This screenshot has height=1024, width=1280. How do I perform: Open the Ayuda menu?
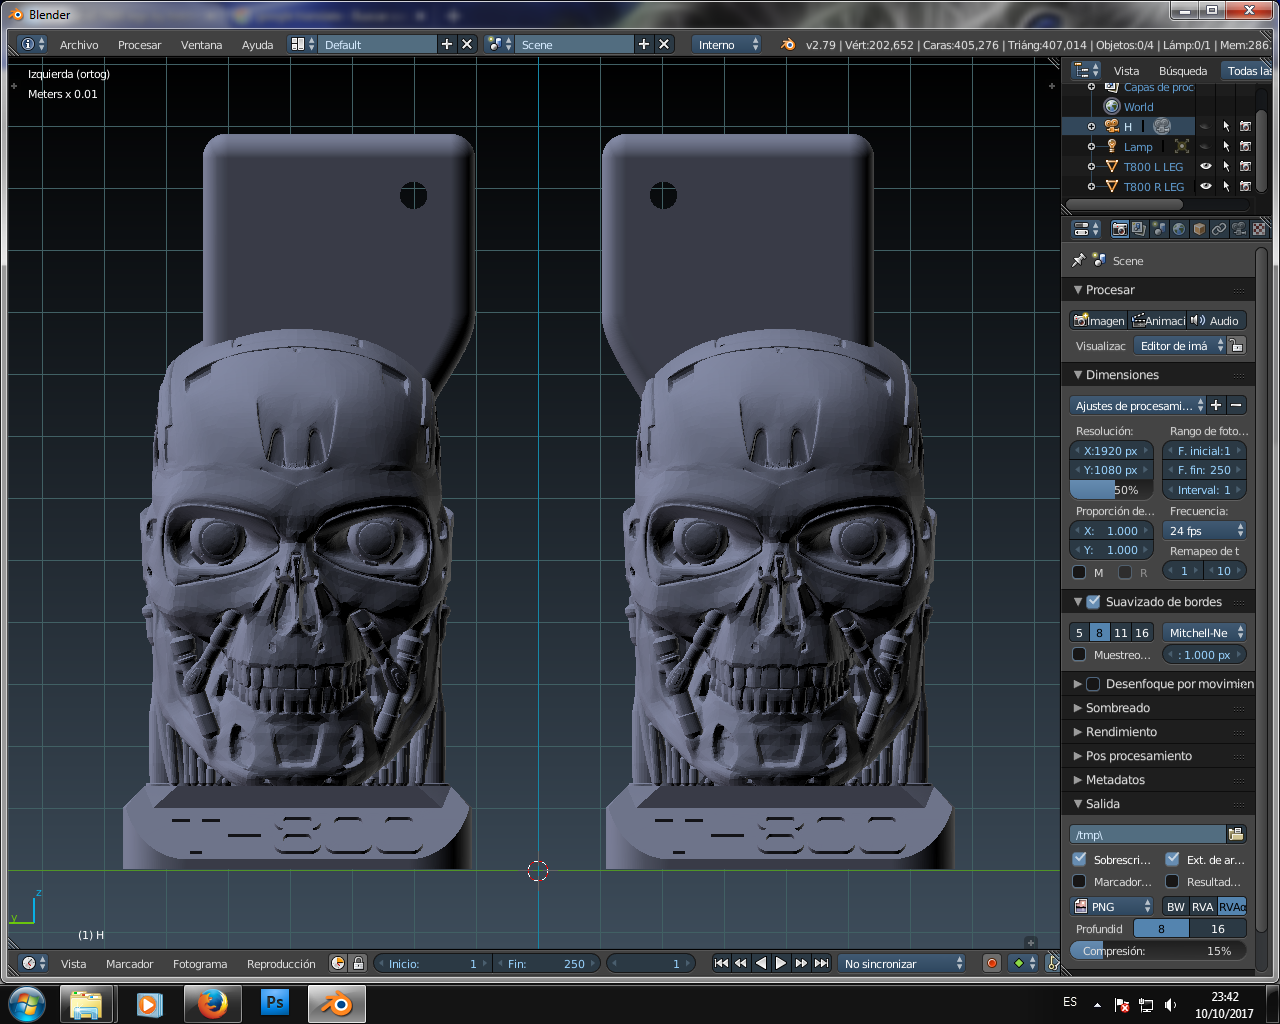[257, 45]
